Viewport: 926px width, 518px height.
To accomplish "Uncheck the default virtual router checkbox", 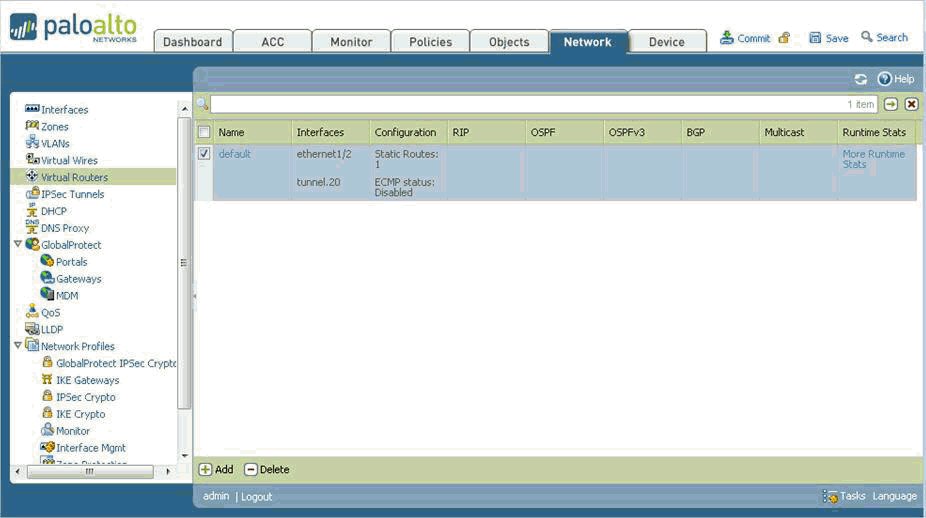I will [204, 154].
